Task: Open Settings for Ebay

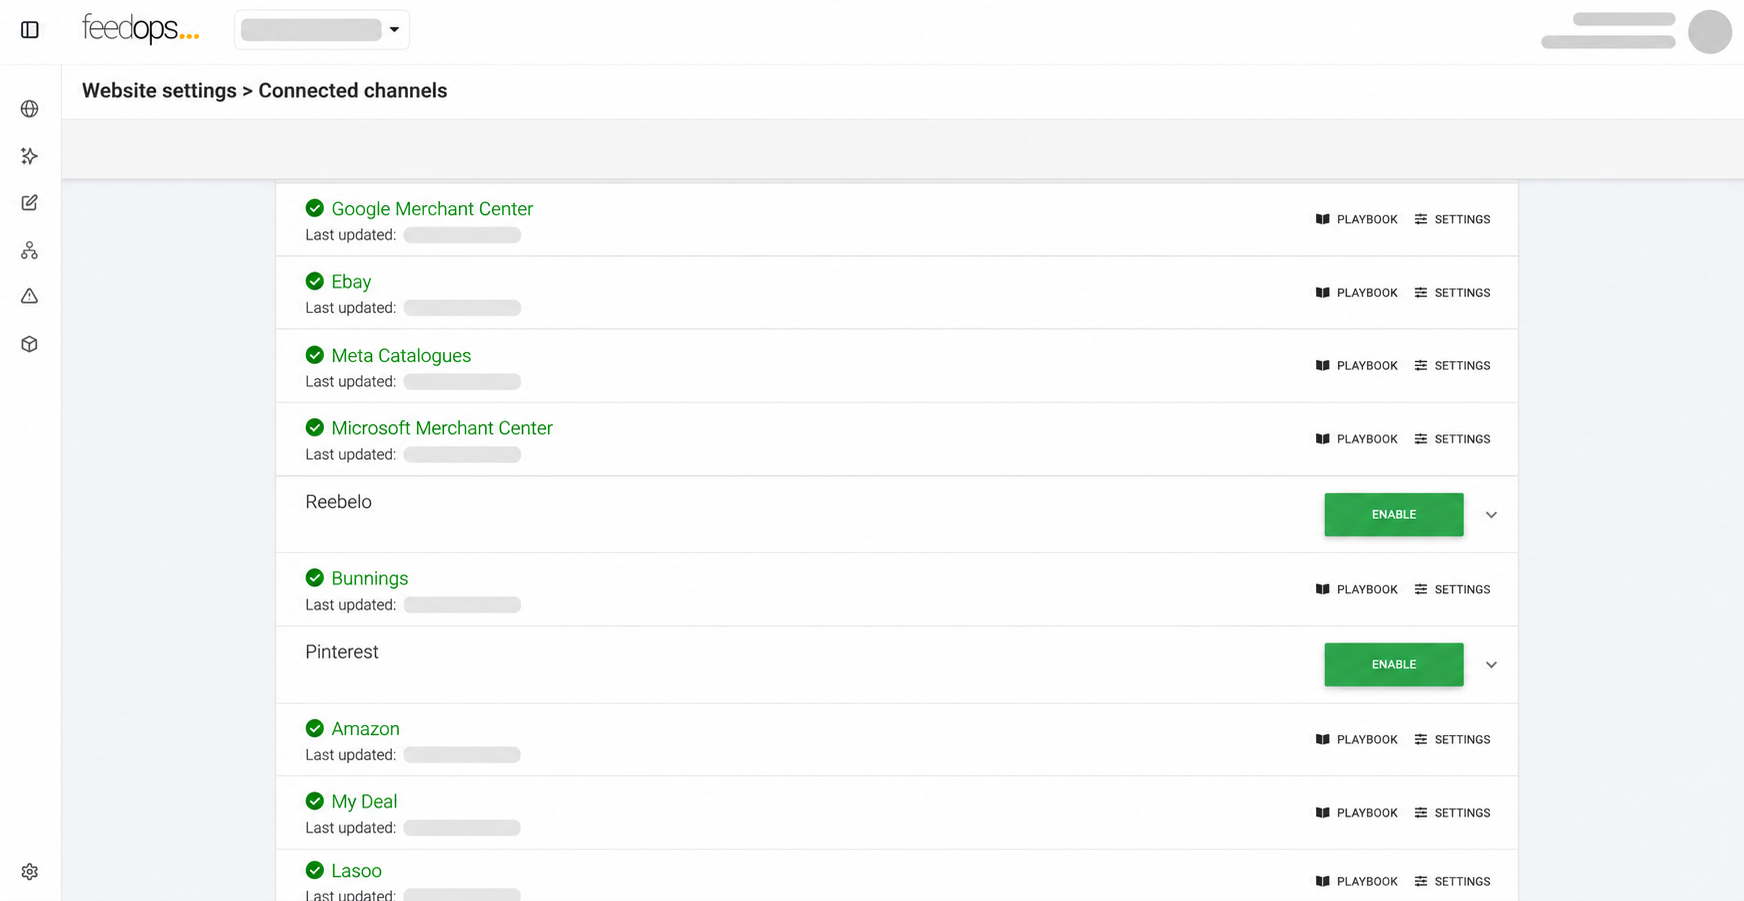Action: [x=1453, y=293]
